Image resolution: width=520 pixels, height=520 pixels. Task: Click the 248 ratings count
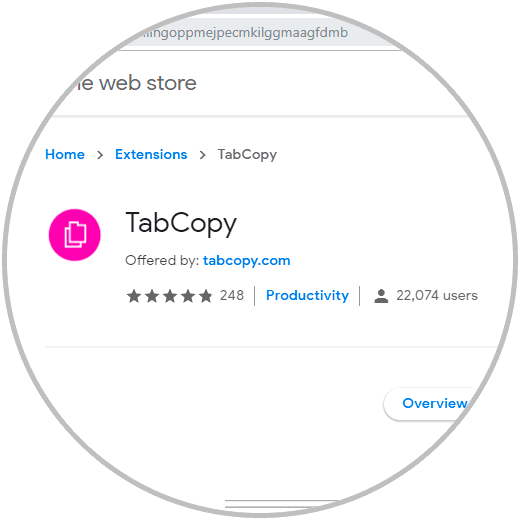pos(232,296)
